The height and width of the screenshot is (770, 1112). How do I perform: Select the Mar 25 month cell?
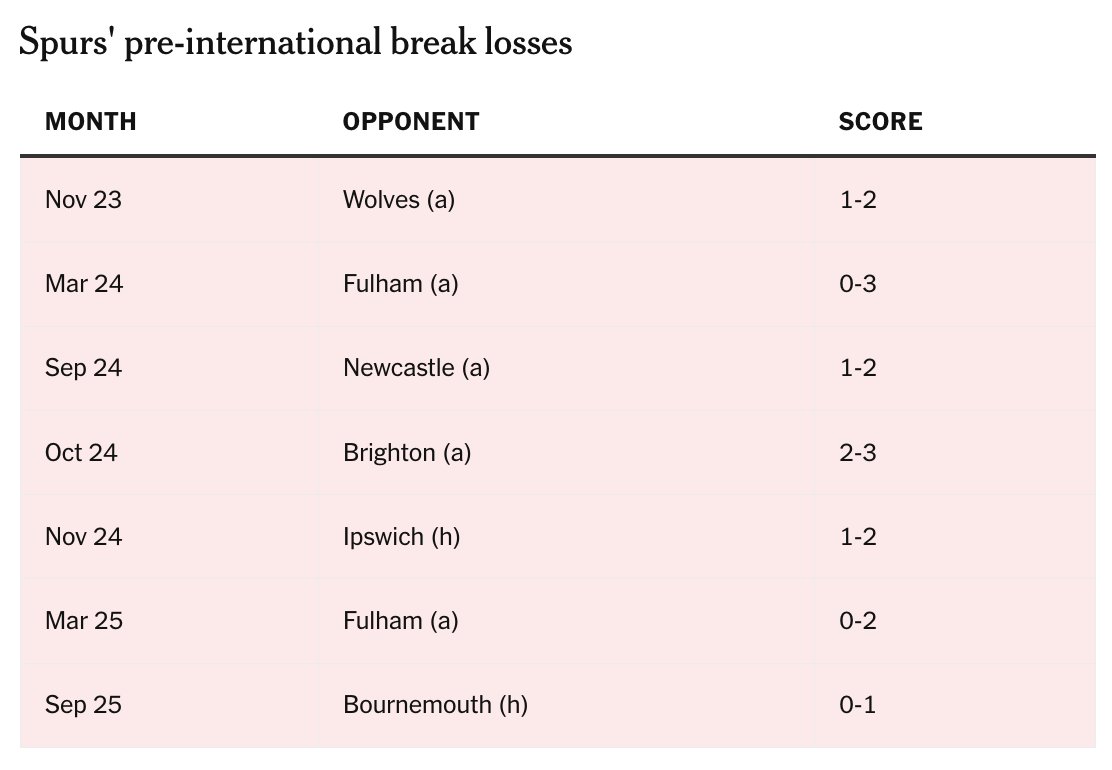[x=83, y=621]
